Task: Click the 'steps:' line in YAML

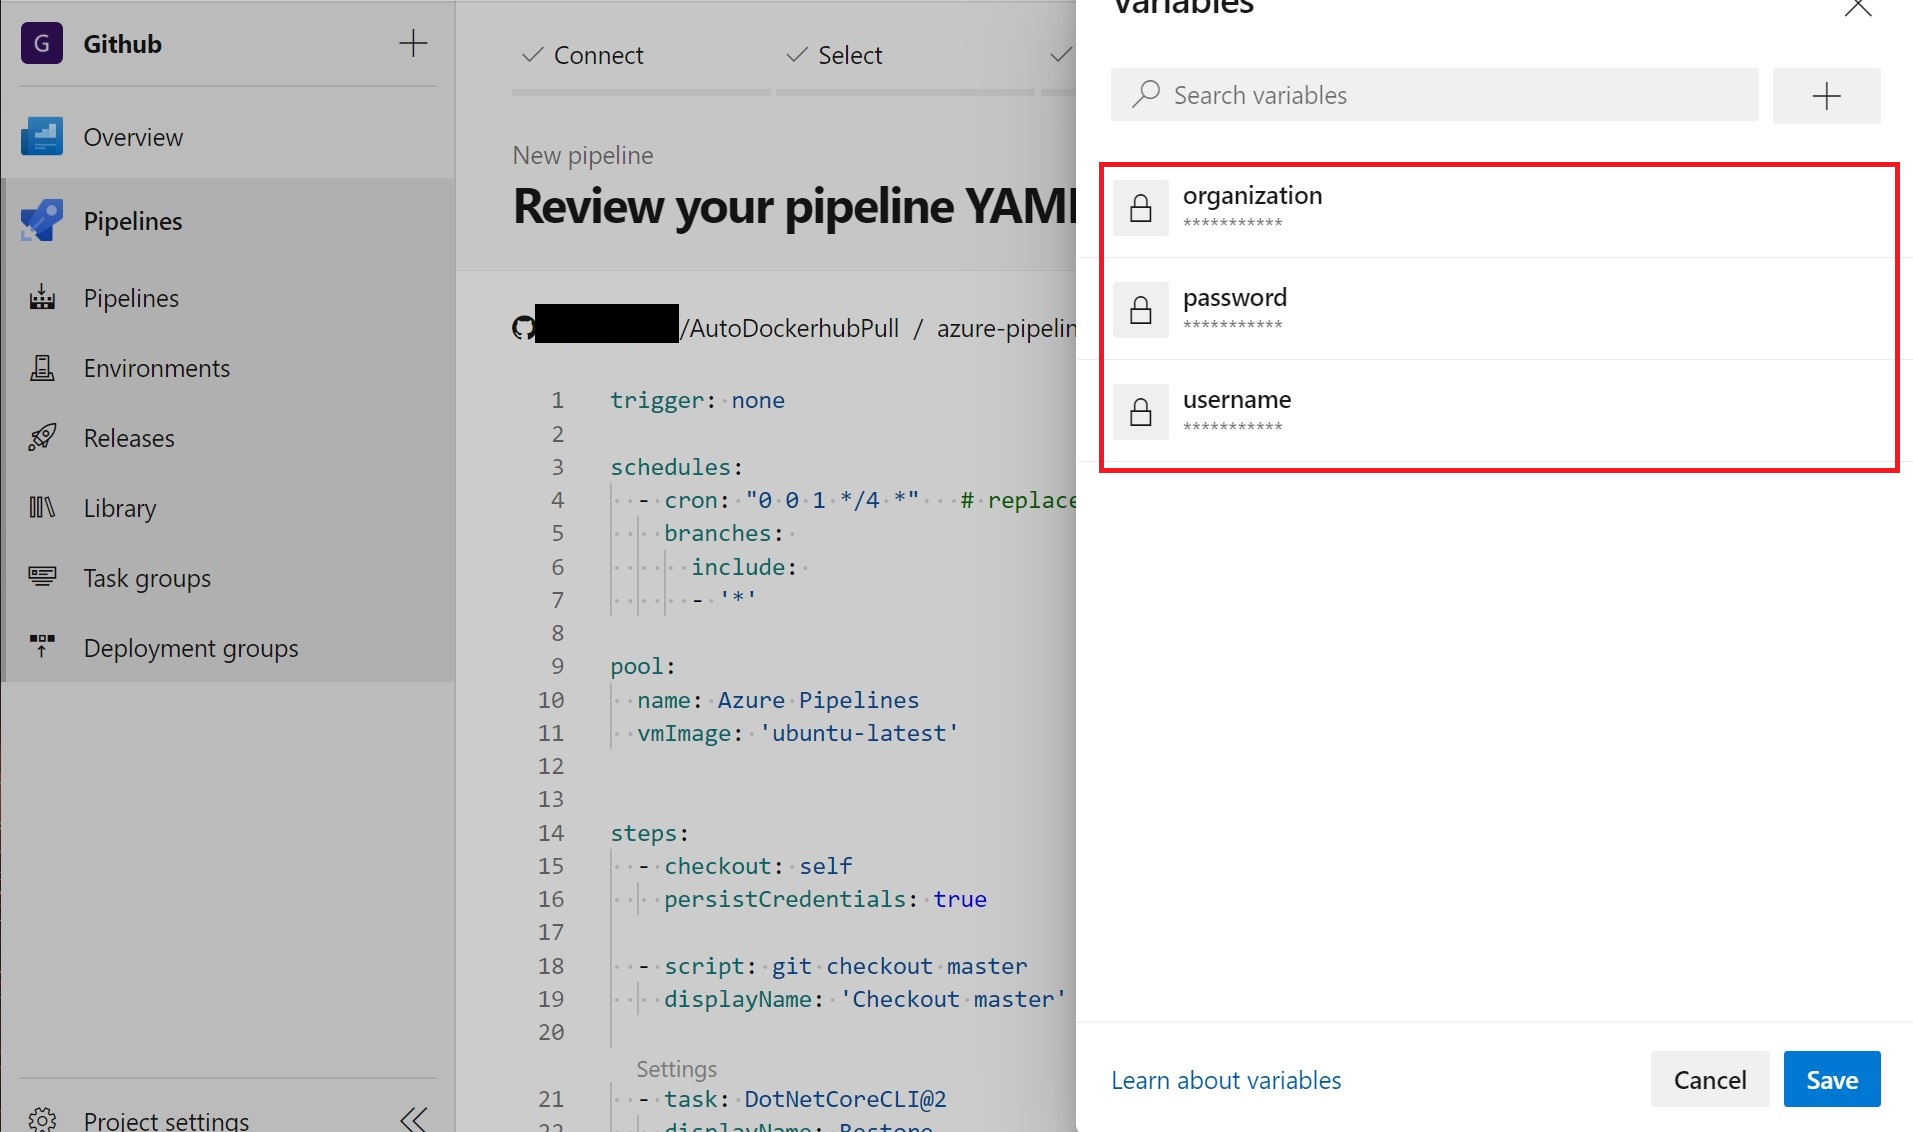Action: pyautogui.click(x=649, y=833)
